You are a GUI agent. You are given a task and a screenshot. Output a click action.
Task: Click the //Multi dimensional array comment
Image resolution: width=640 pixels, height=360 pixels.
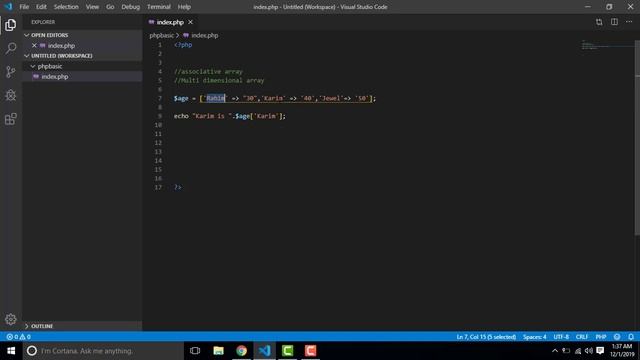click(x=219, y=80)
